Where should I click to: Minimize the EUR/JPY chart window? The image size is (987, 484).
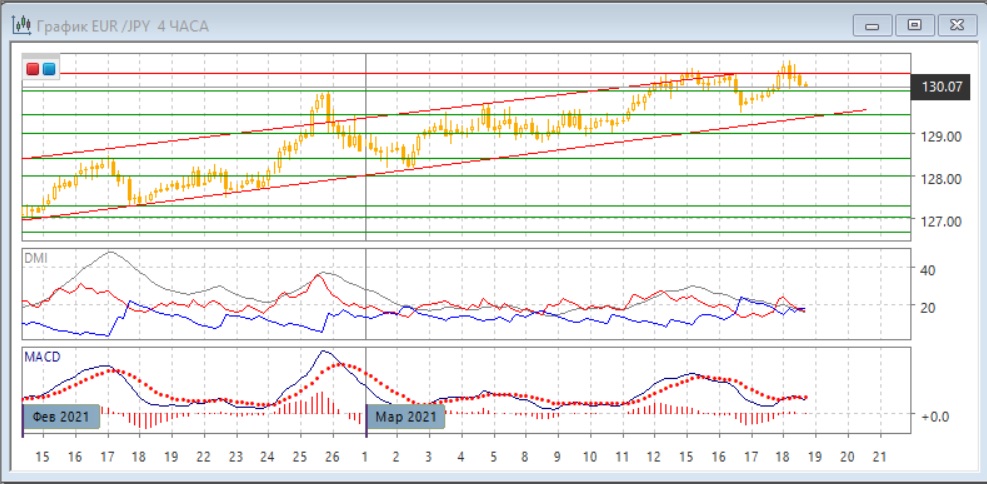877,25
